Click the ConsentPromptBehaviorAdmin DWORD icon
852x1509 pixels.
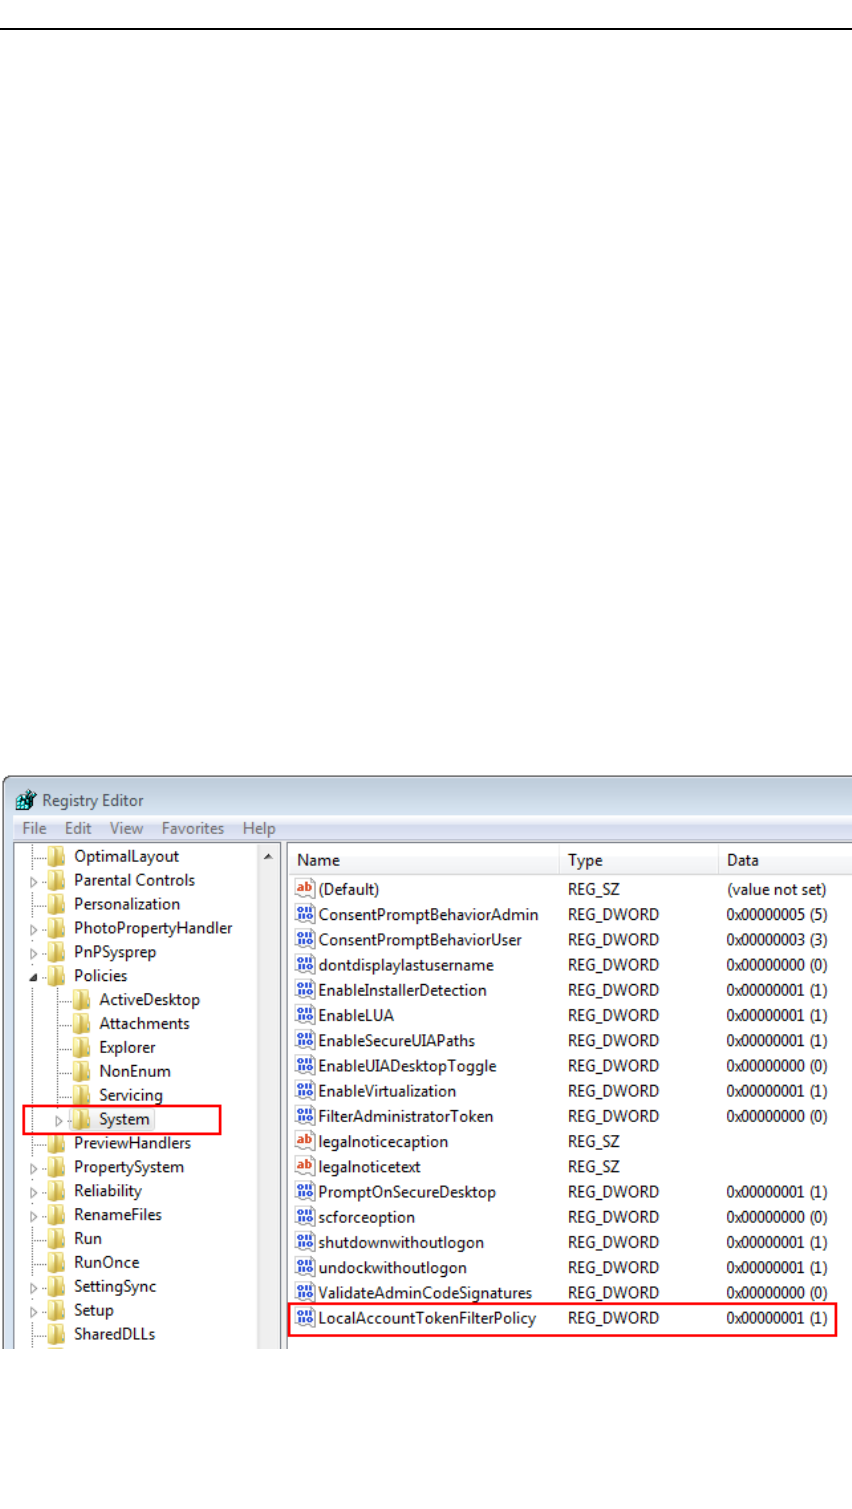305,914
